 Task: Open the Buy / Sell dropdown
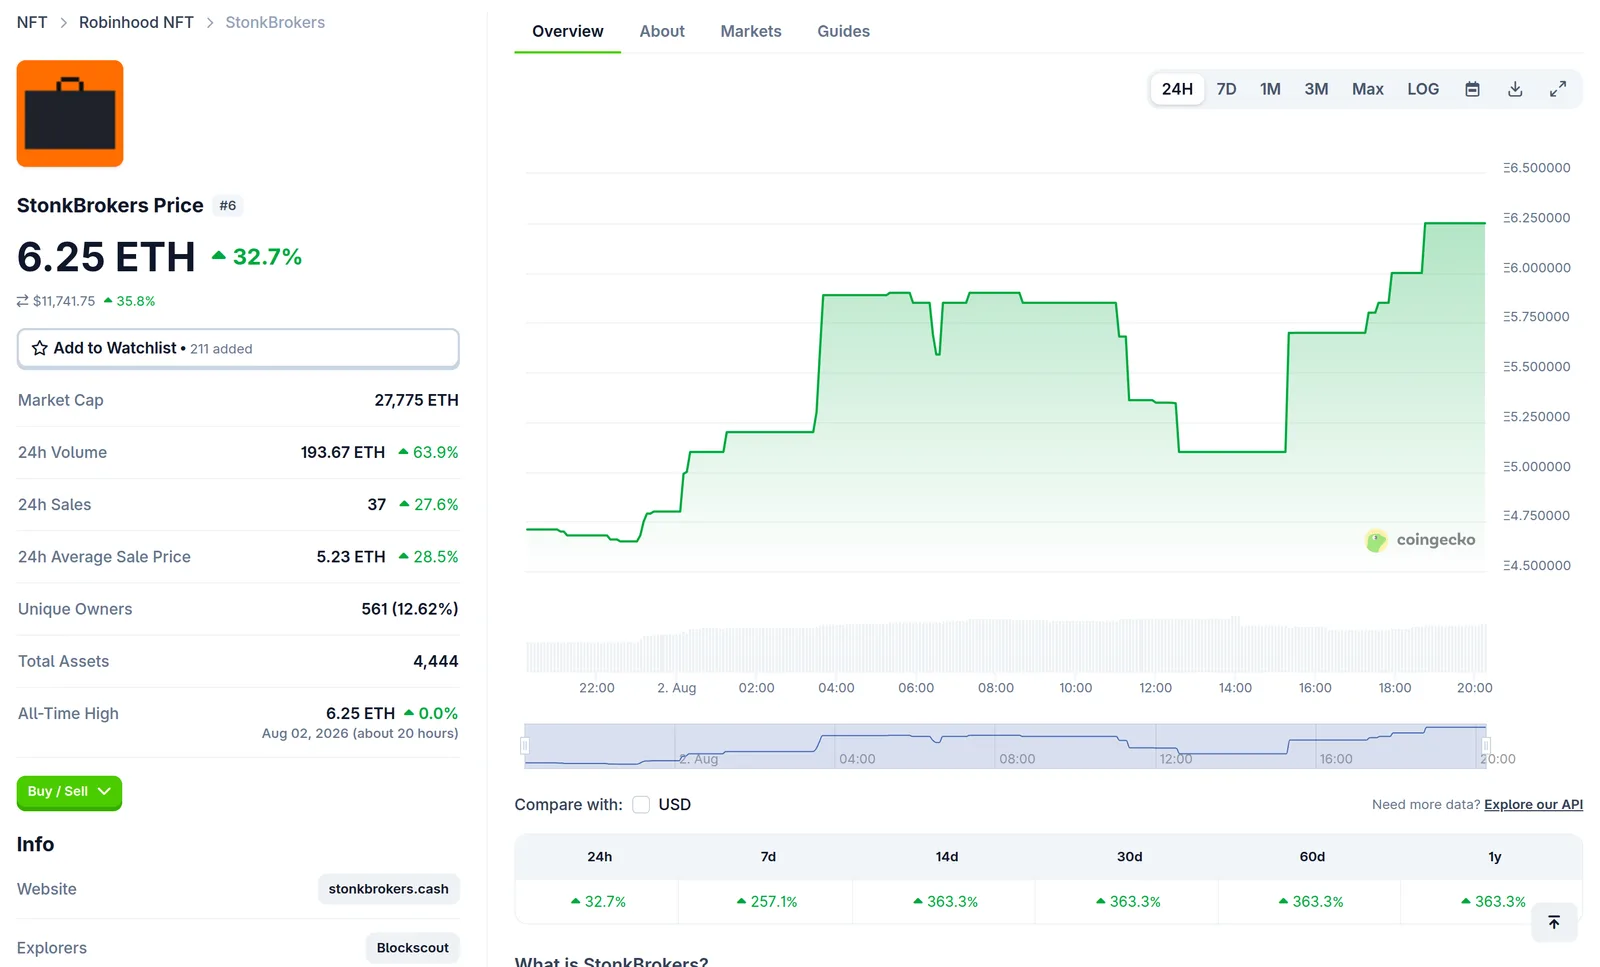[x=69, y=792]
